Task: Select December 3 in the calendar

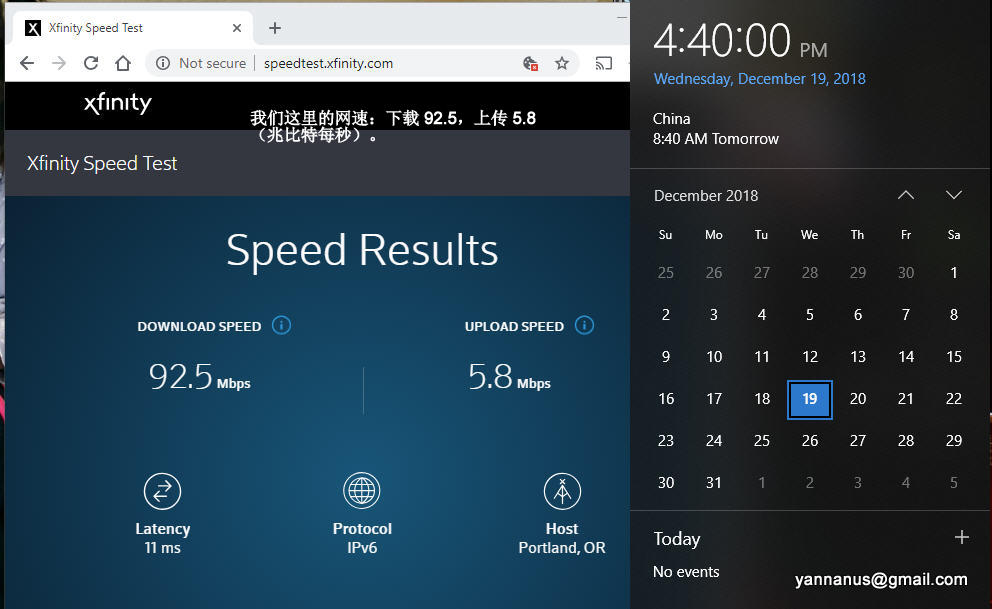Action: point(714,315)
